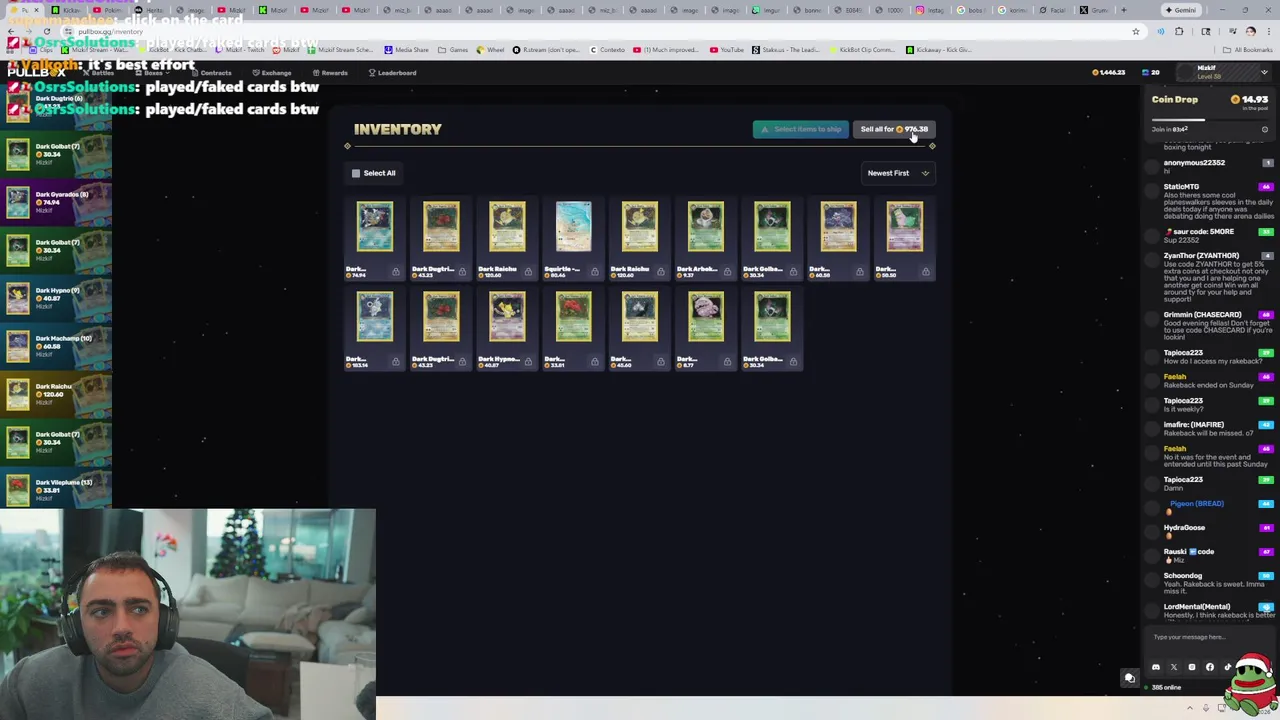1280x720 pixels.
Task: Click the notification counter showing 20
Action: pos(1151,73)
